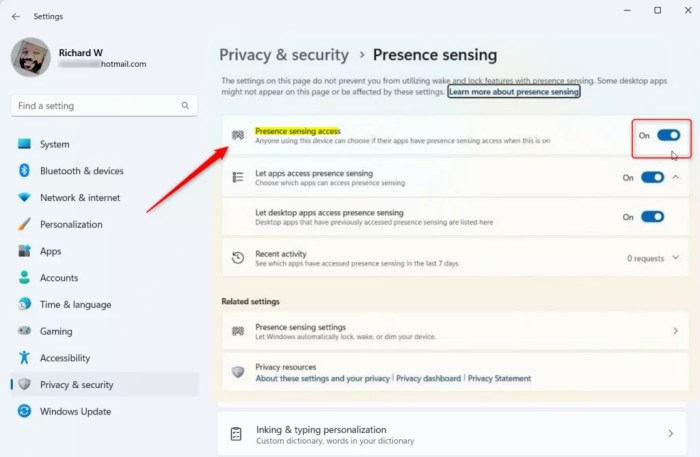The width and height of the screenshot is (700, 457).
Task: Click the Personalization paintbrush icon
Action: [24, 224]
